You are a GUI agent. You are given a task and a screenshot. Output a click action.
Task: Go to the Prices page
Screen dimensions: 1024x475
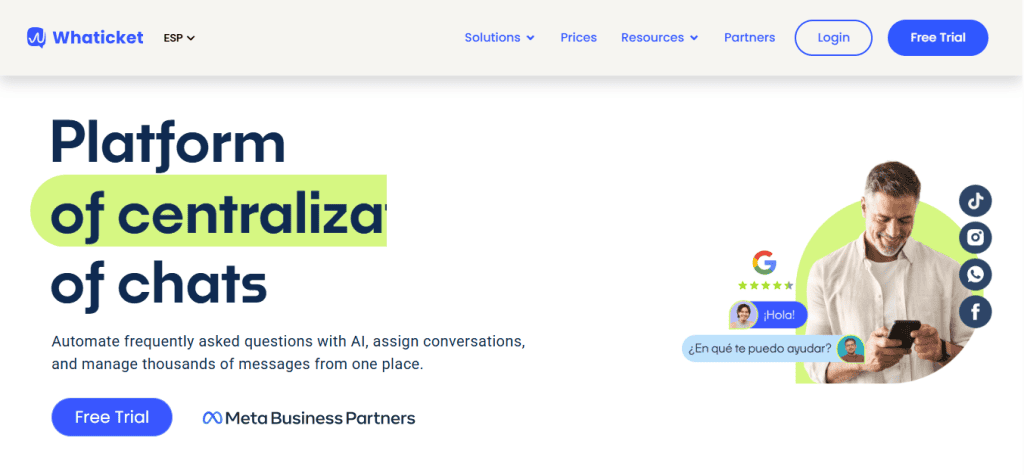pos(578,38)
